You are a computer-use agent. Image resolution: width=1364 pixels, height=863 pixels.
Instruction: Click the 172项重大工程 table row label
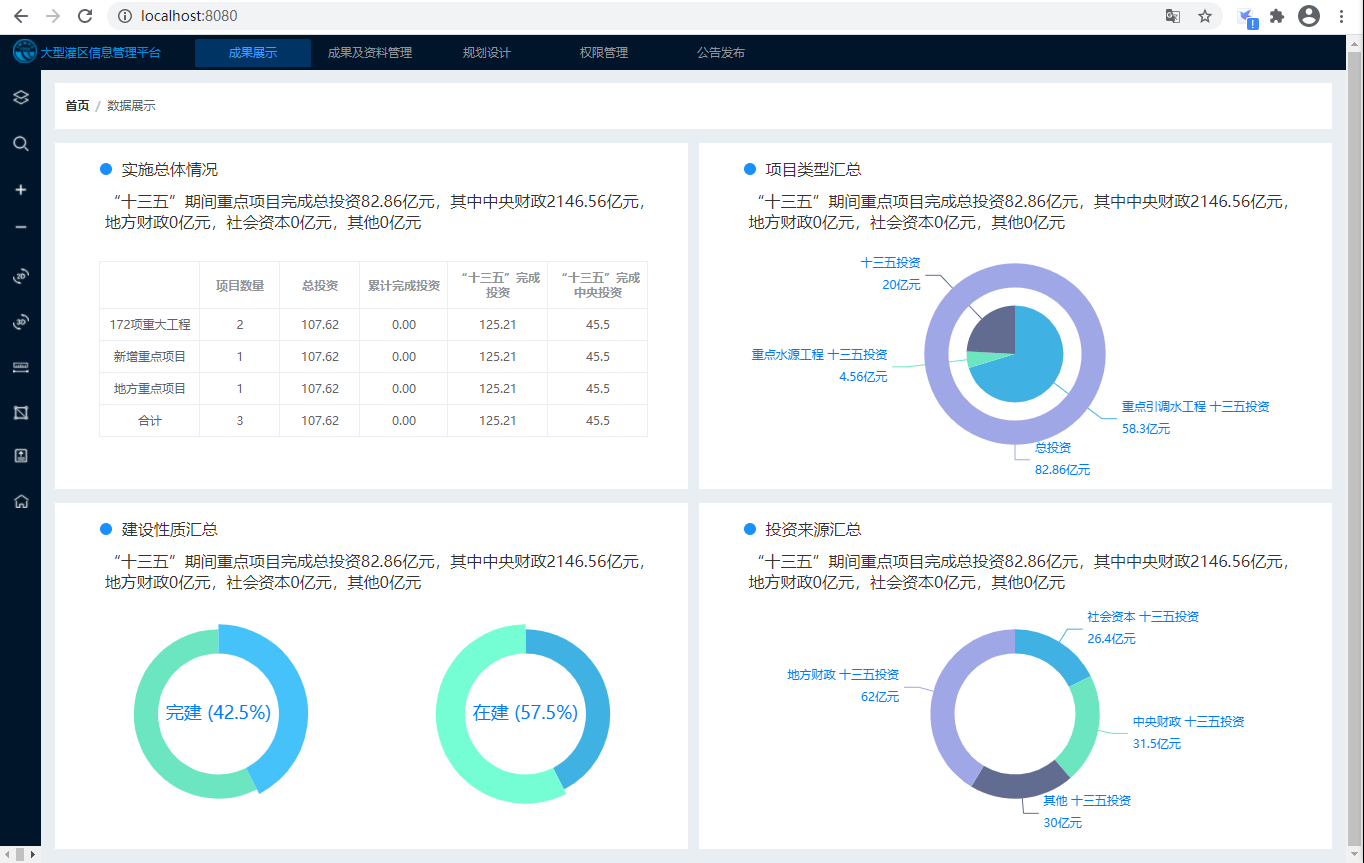click(x=150, y=325)
